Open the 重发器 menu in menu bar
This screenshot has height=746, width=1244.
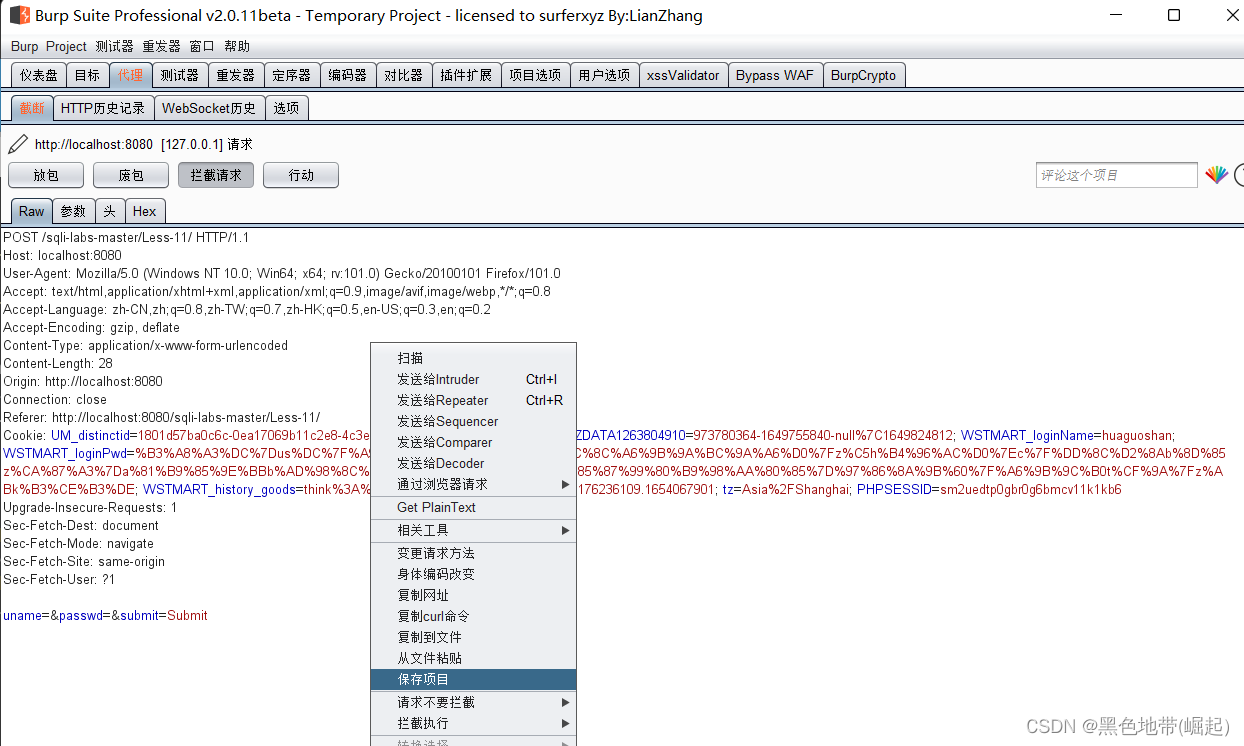[161, 46]
